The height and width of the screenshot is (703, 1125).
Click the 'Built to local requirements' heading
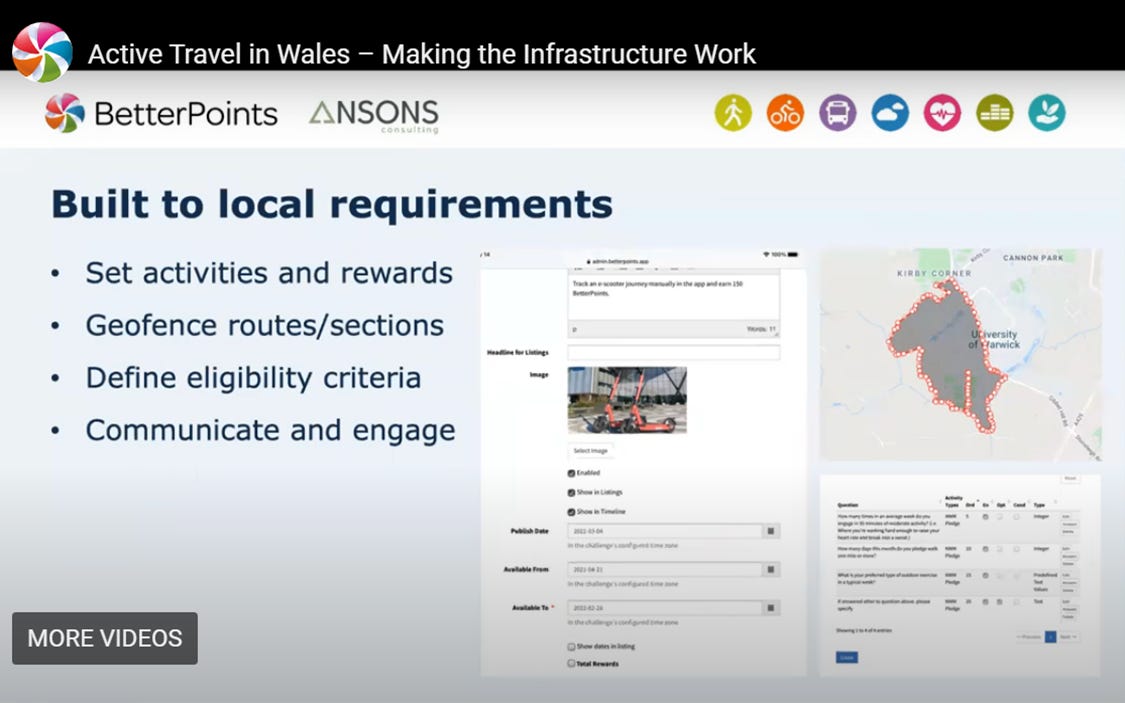point(332,204)
